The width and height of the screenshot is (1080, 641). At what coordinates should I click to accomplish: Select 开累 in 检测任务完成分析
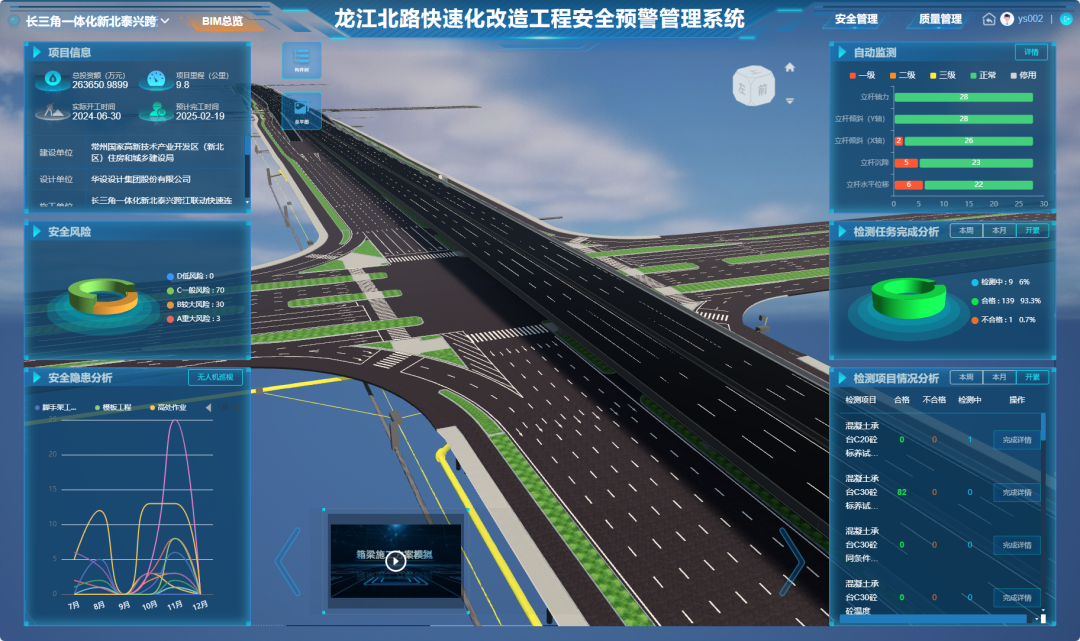point(1032,231)
